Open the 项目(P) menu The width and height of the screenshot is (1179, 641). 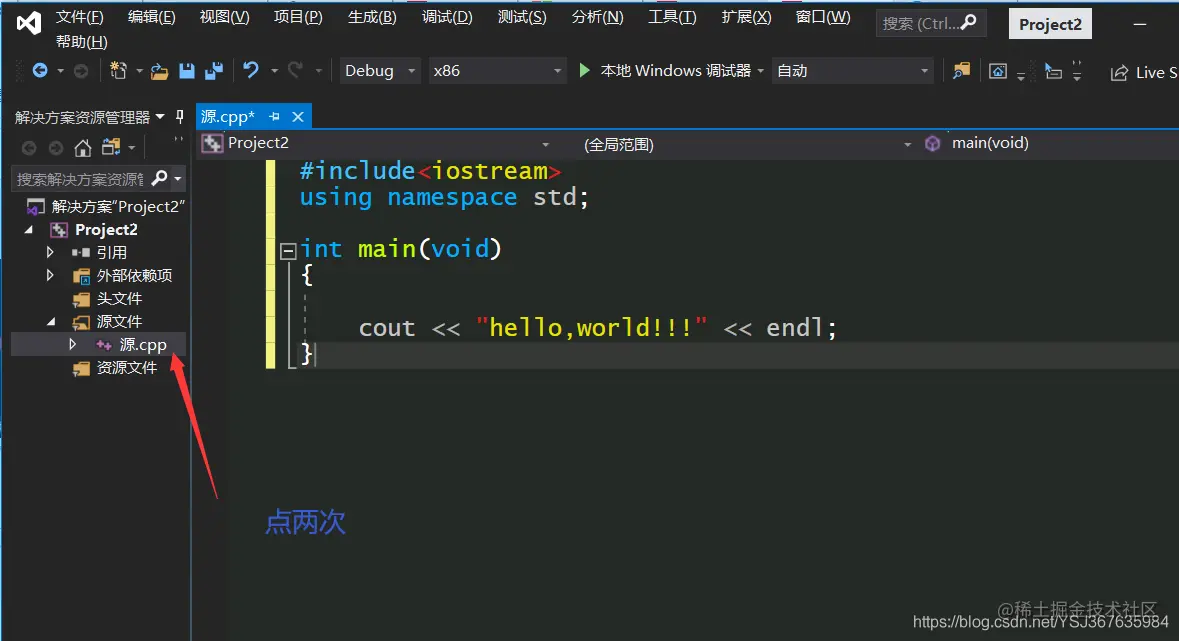pos(298,17)
